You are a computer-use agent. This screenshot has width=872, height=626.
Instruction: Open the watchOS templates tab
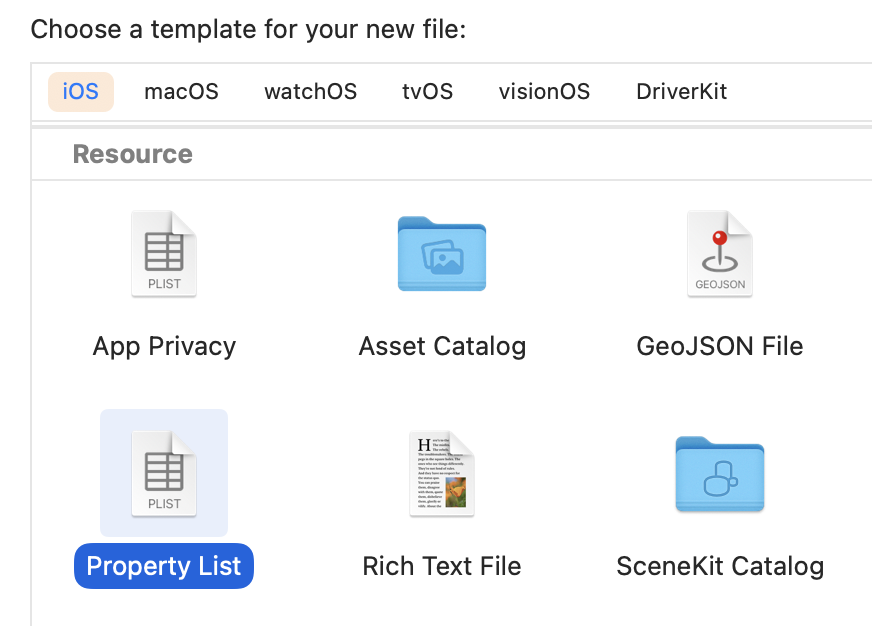310,92
